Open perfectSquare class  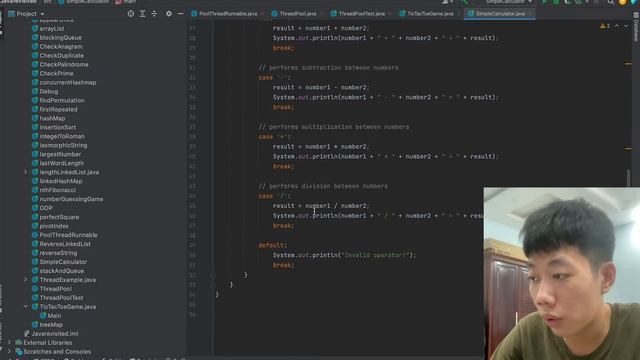[x=59, y=217]
